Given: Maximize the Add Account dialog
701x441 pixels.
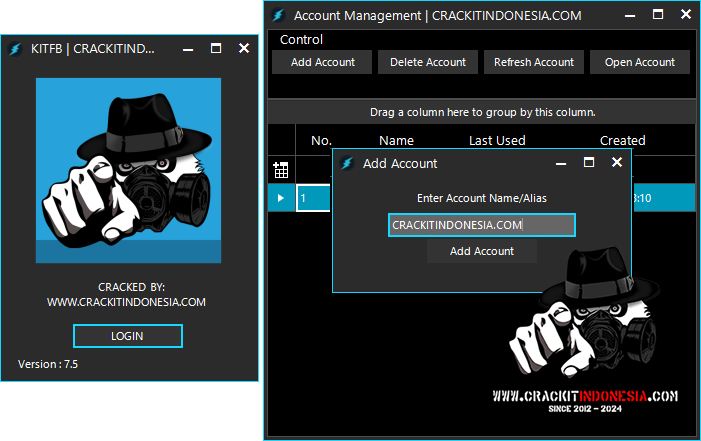Looking at the screenshot, I should tap(589, 162).
